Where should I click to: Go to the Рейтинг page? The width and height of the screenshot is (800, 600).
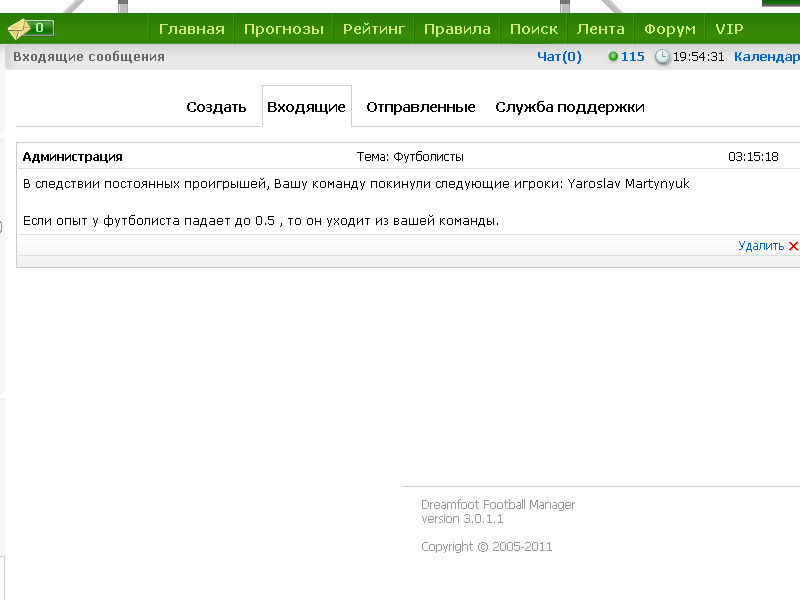click(x=374, y=29)
